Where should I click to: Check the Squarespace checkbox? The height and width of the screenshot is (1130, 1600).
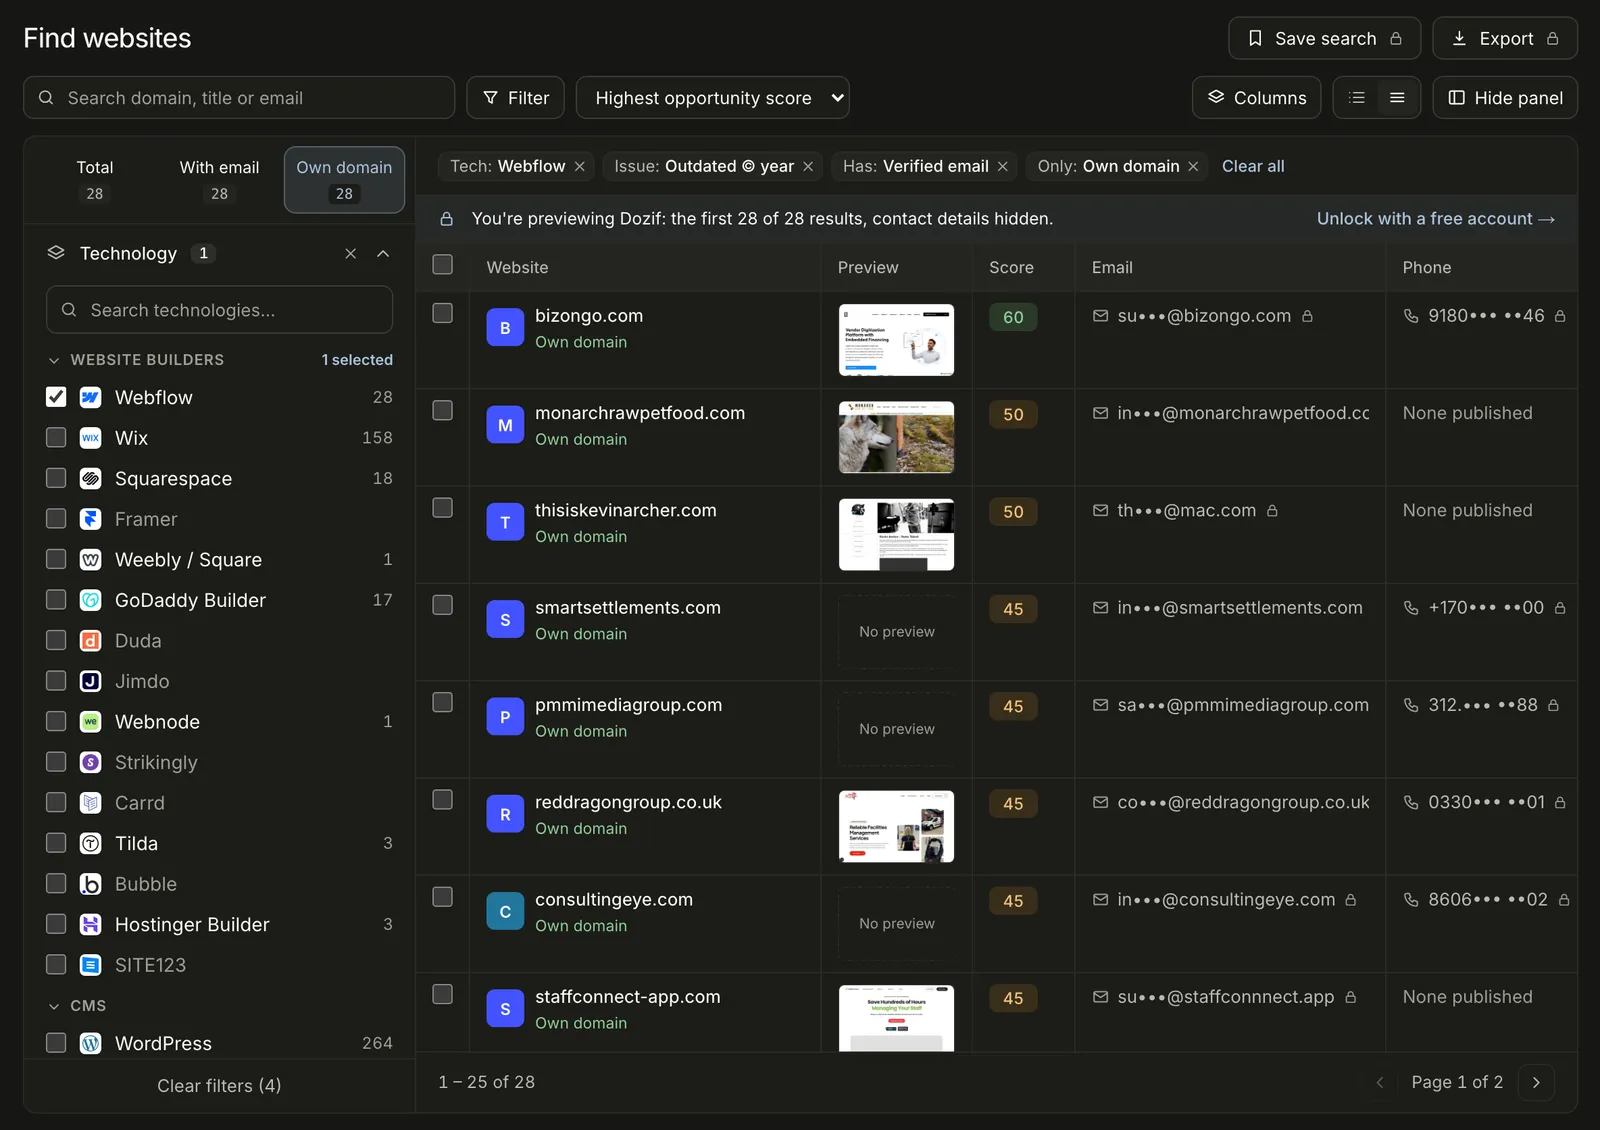(x=56, y=478)
